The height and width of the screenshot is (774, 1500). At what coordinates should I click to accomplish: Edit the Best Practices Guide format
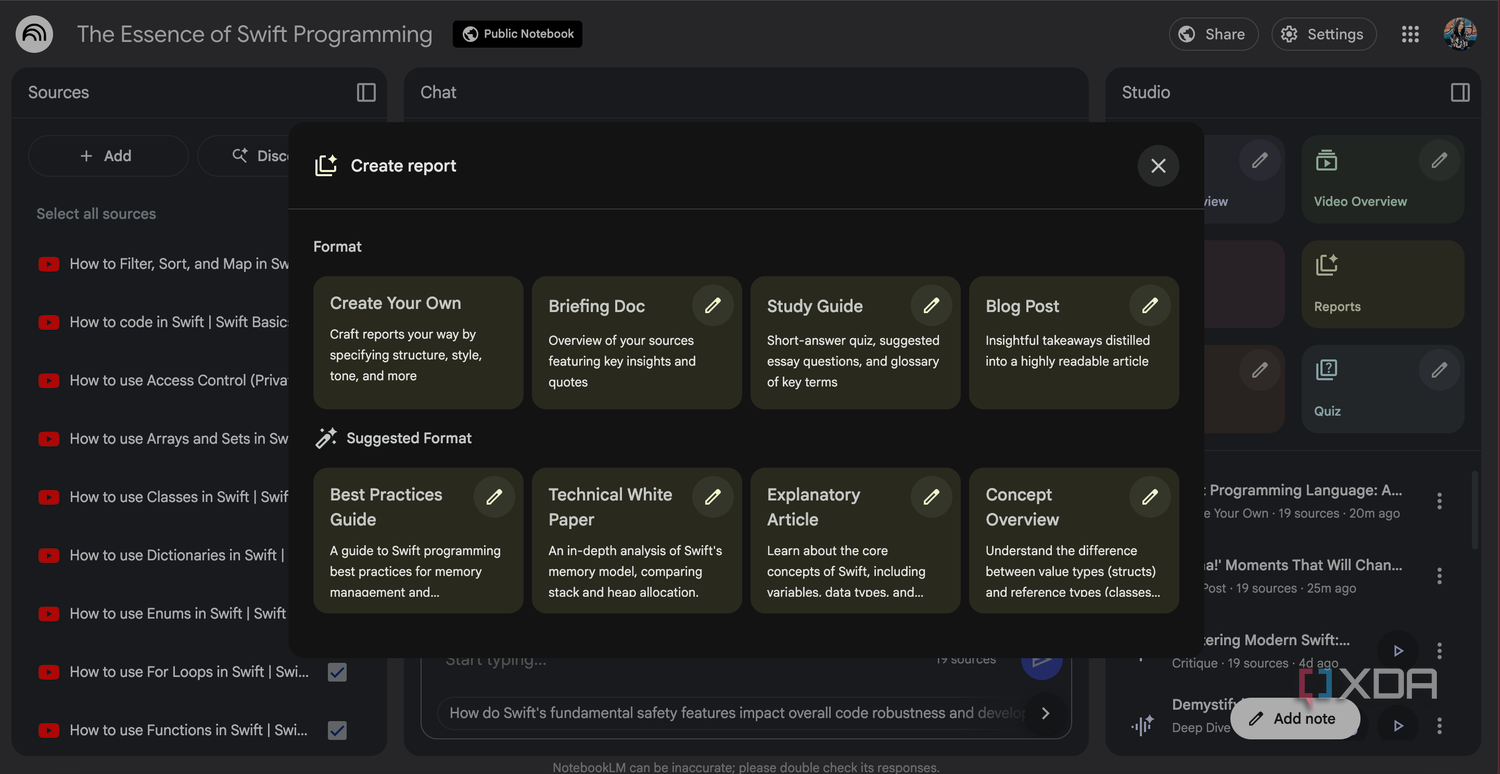click(494, 496)
